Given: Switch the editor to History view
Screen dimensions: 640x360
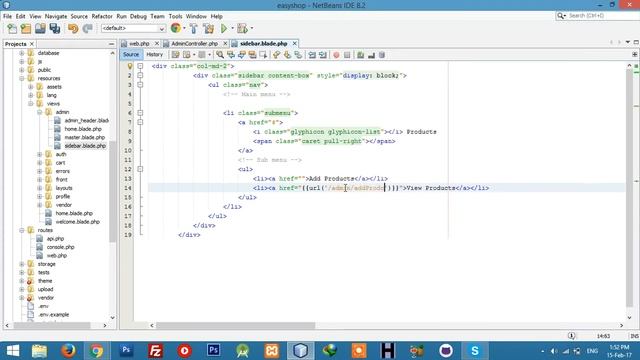Looking at the screenshot, I should (x=154, y=54).
